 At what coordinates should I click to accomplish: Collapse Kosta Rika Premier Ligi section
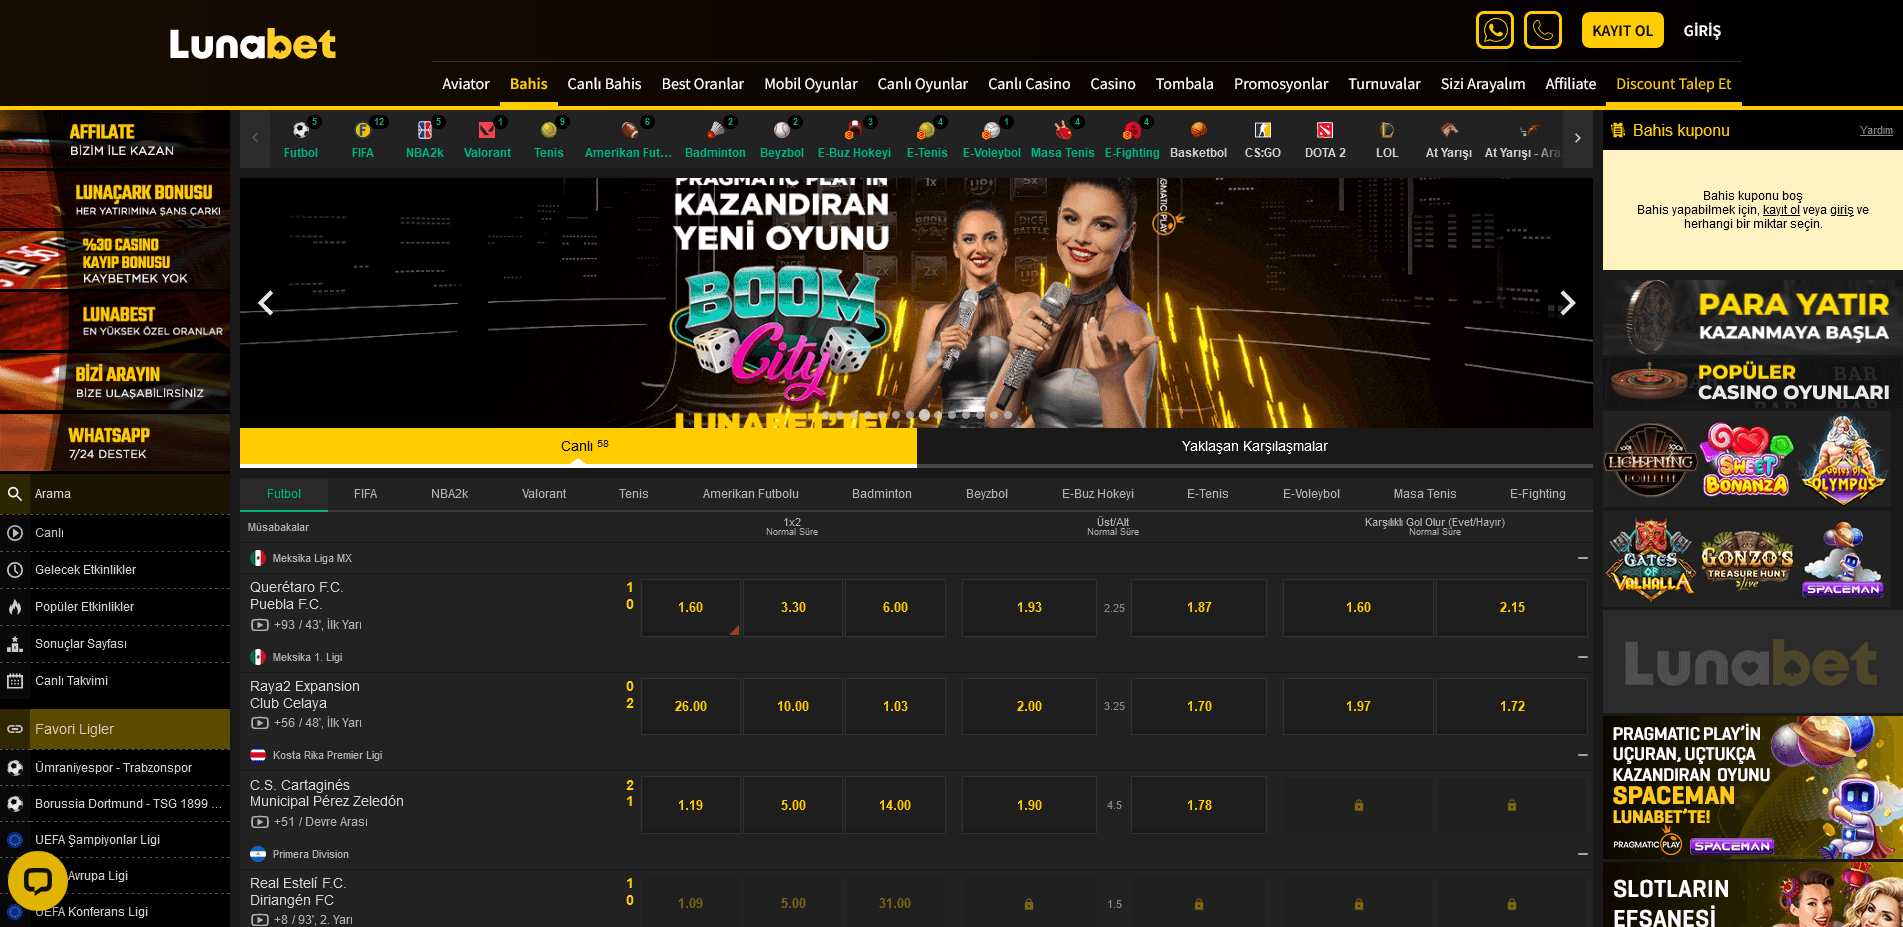click(1582, 755)
